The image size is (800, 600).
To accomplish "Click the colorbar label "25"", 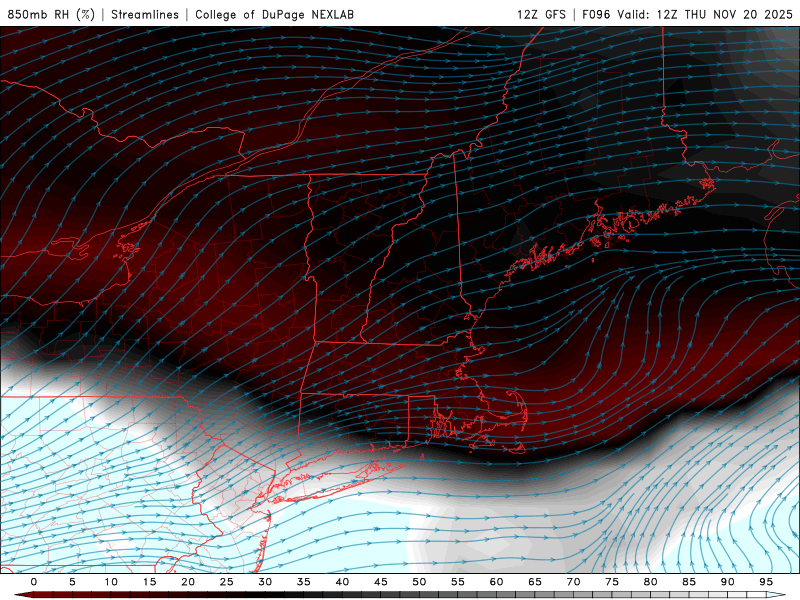I will pyautogui.click(x=227, y=582).
